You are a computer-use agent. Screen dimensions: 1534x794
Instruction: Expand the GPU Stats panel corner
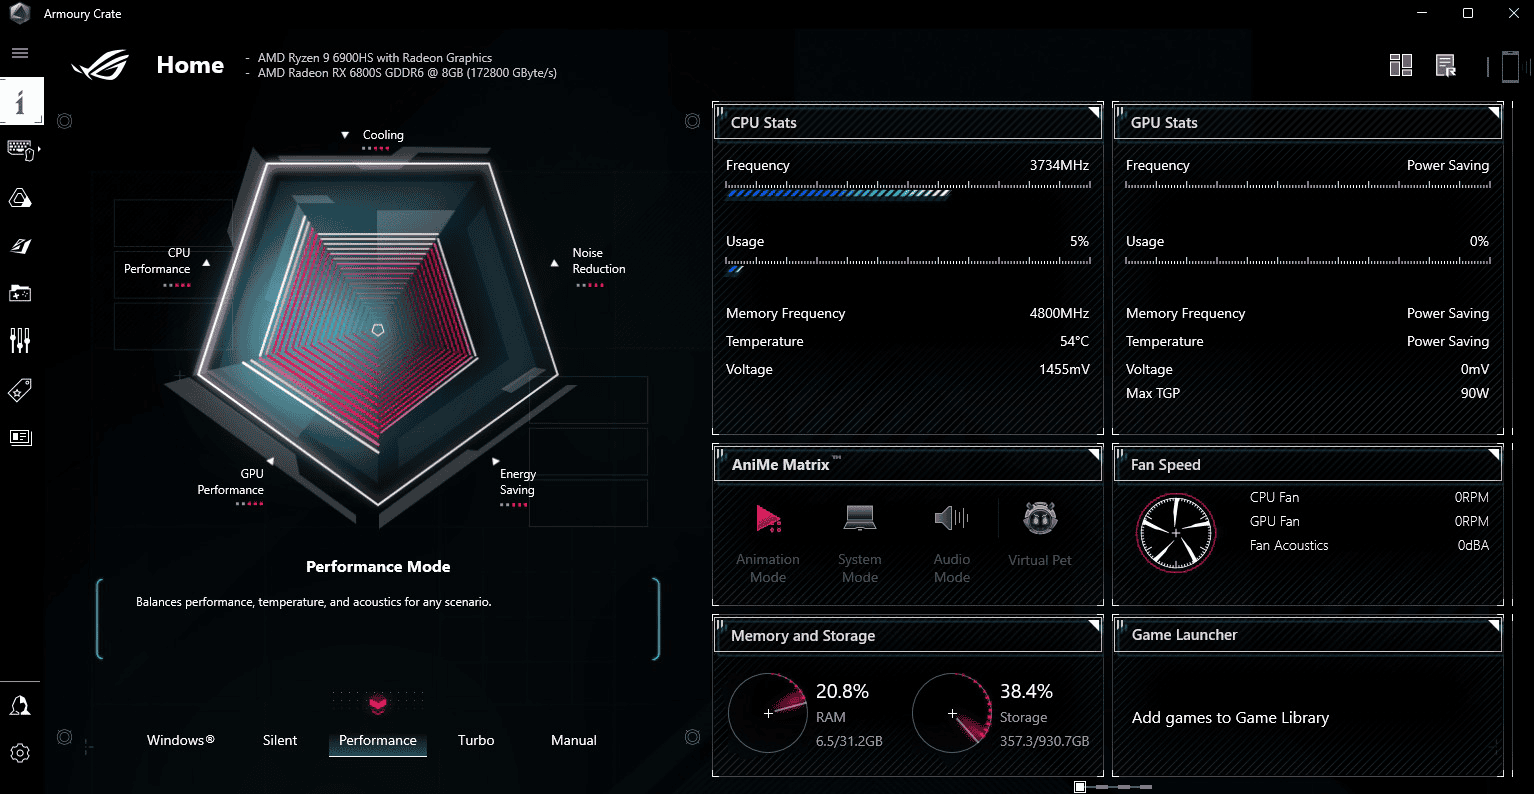1494,112
